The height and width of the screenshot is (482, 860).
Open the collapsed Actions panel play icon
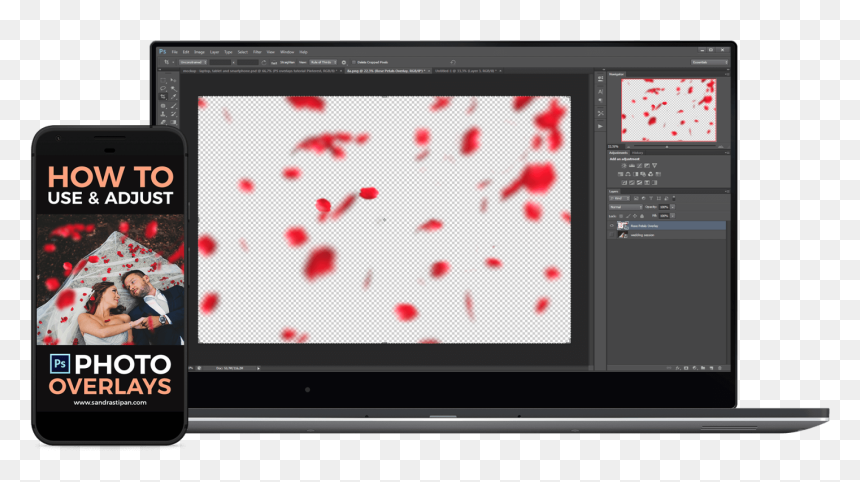tap(601, 126)
